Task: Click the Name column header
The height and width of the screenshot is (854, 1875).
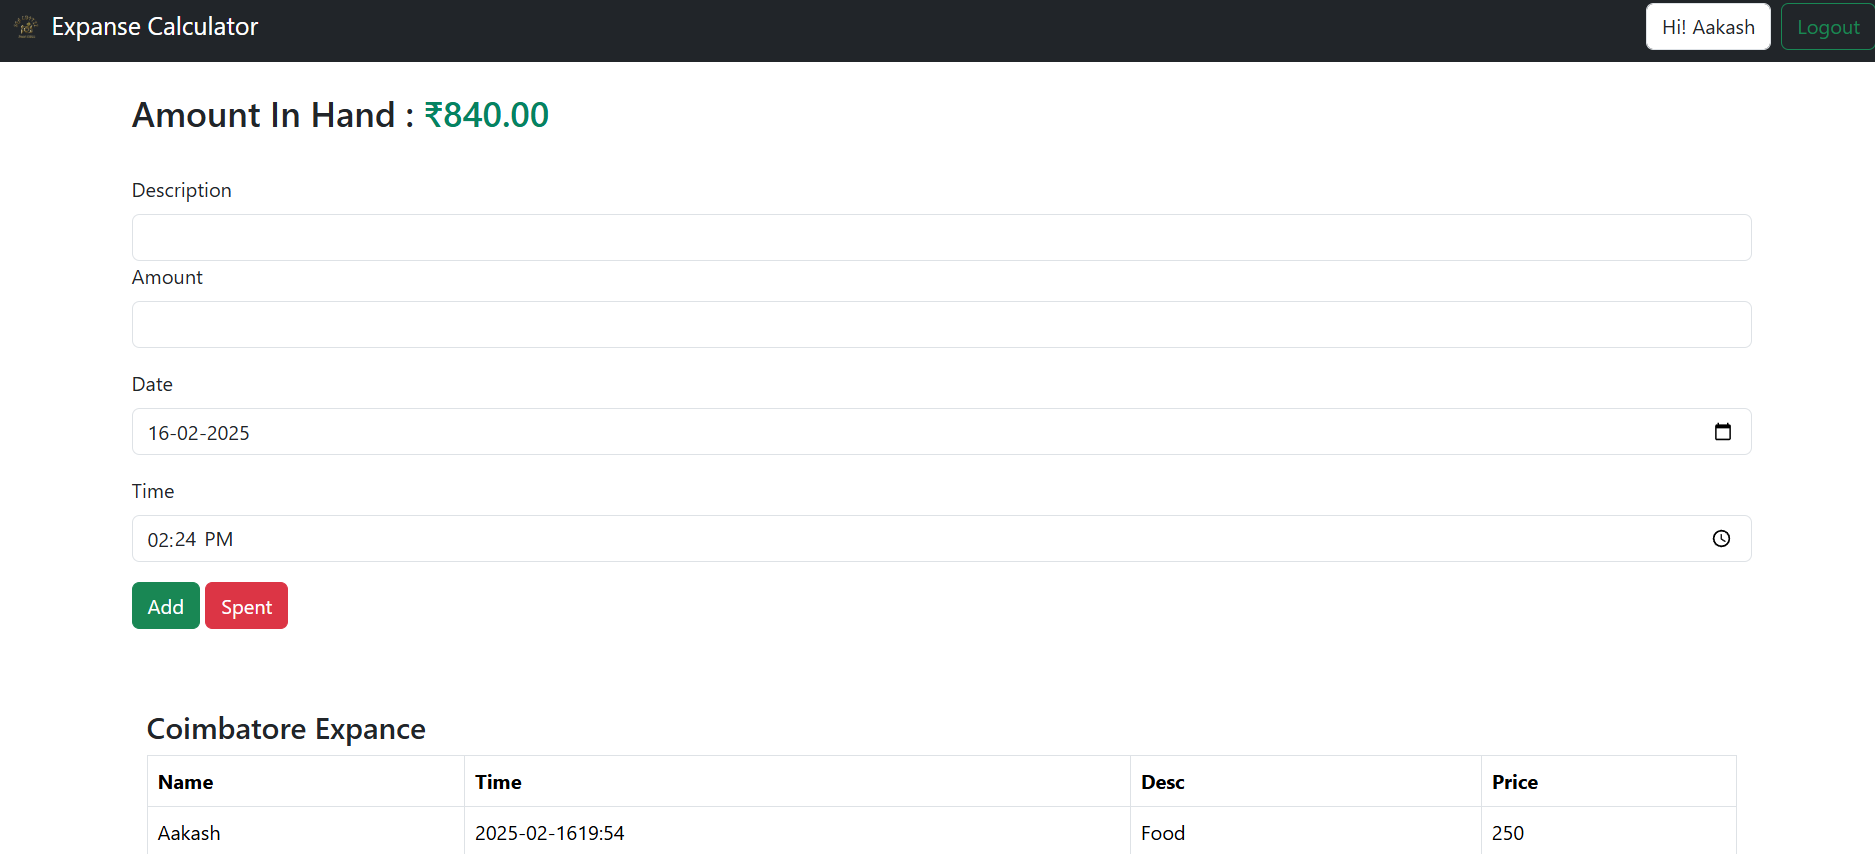Action: (186, 782)
